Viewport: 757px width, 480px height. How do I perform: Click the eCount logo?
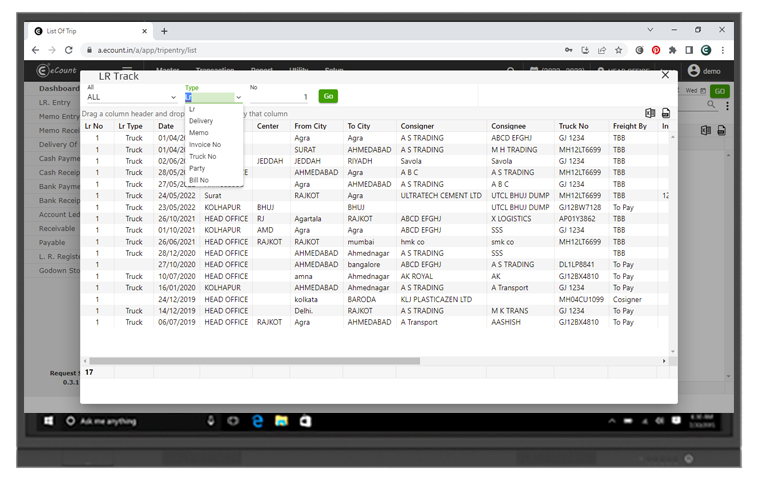click(x=56, y=70)
